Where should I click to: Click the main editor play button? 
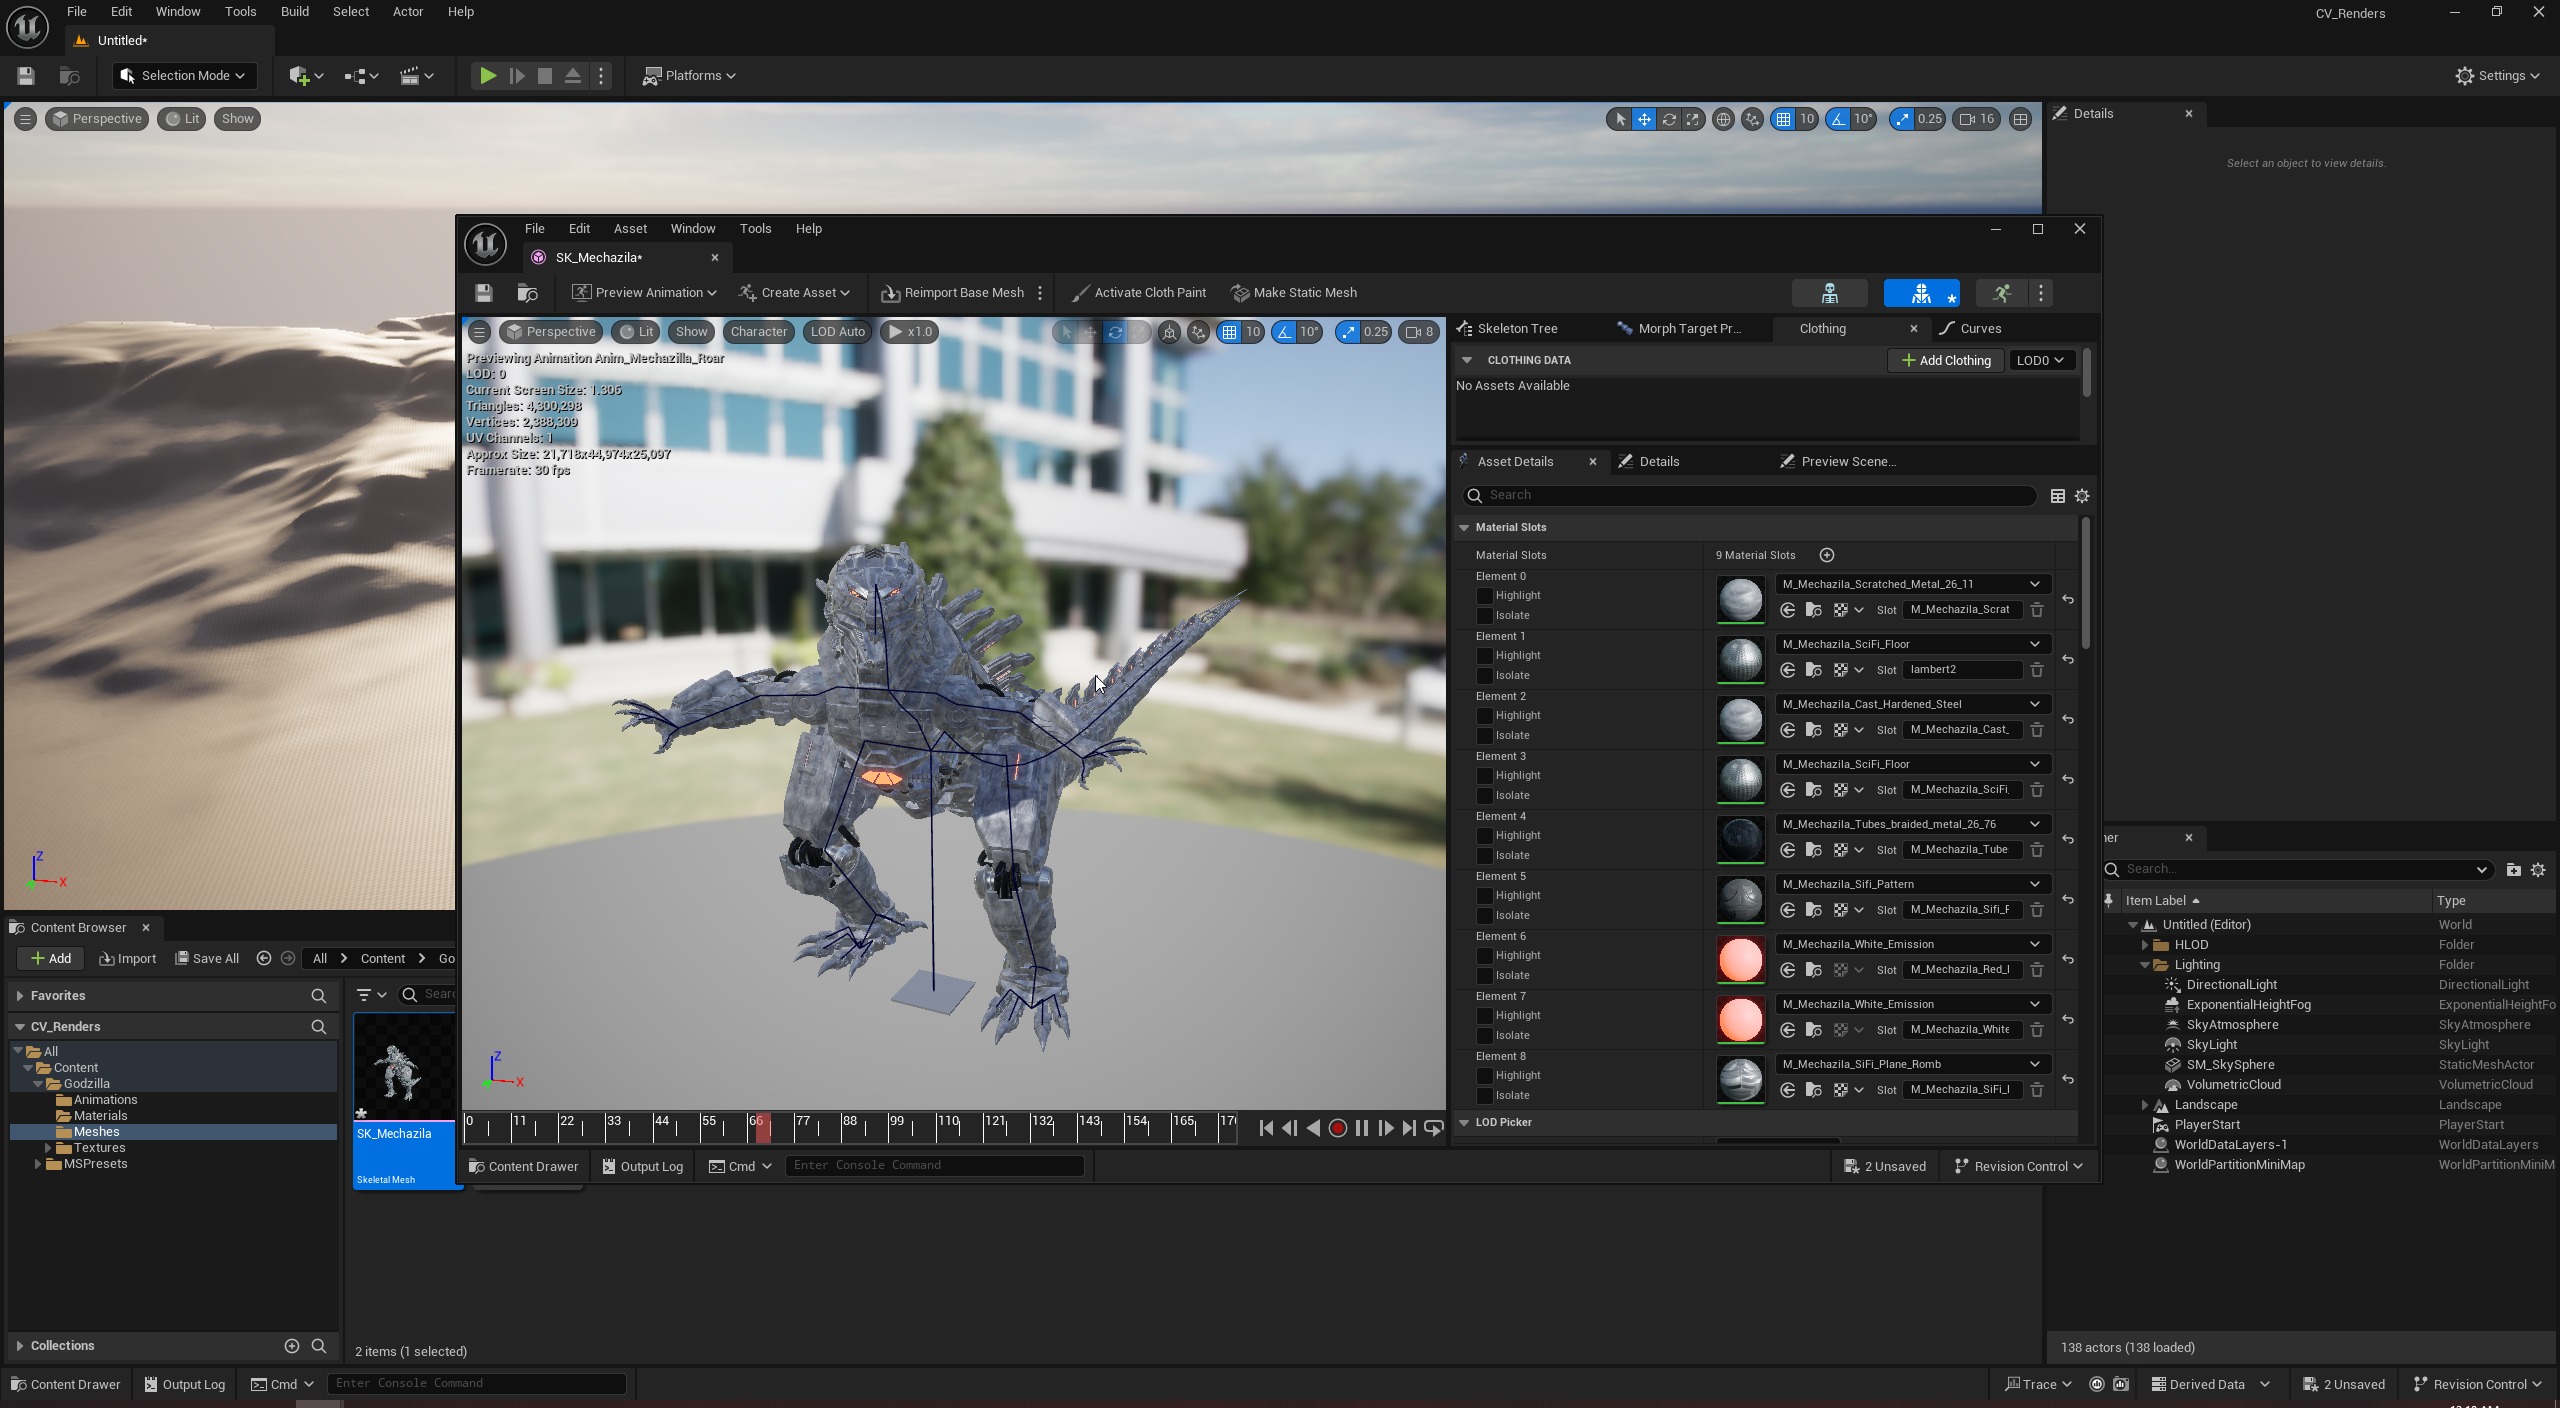tap(487, 76)
